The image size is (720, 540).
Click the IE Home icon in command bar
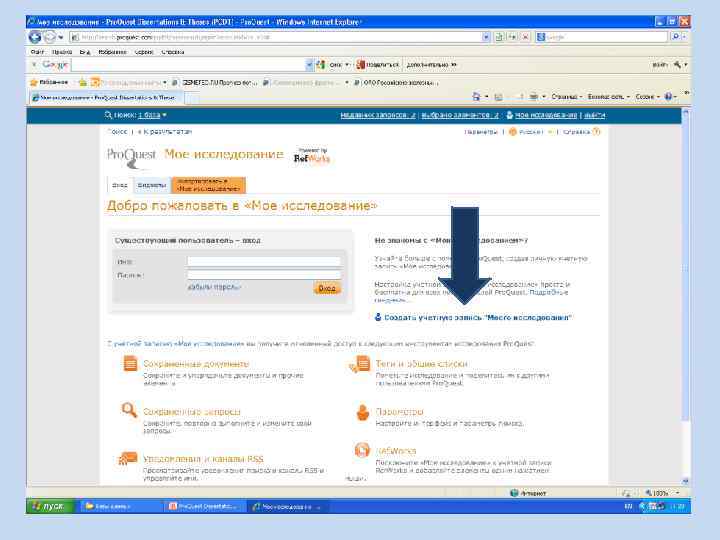476,96
